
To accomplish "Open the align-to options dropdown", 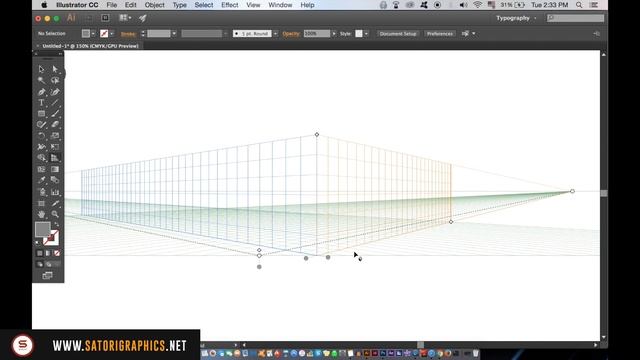I will 473,33.
